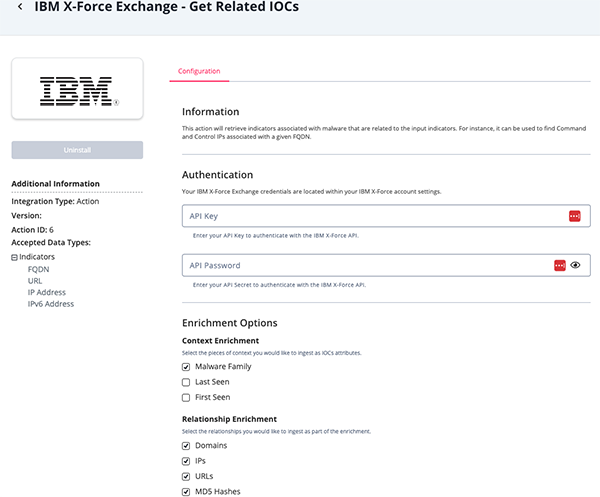Click the 'Version:' label
The width and height of the screenshot is (600, 497).
pyautogui.click(x=26, y=215)
